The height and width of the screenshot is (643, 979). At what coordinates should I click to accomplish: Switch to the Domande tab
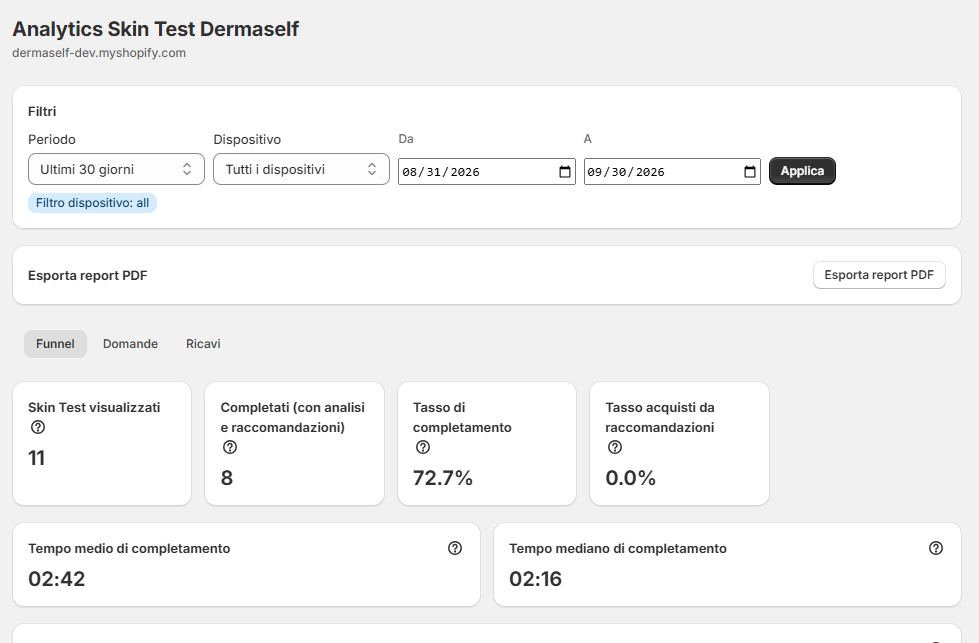[x=130, y=344]
